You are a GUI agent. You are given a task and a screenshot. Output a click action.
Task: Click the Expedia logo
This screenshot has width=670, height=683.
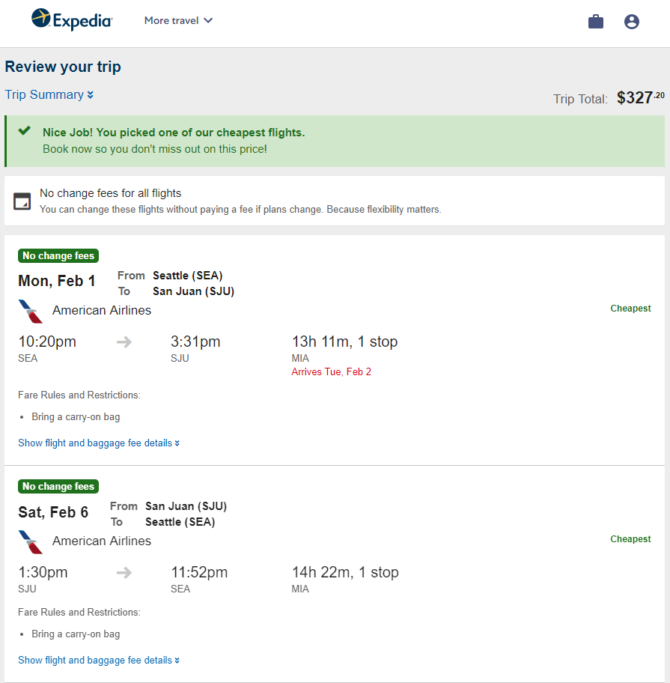click(x=72, y=20)
